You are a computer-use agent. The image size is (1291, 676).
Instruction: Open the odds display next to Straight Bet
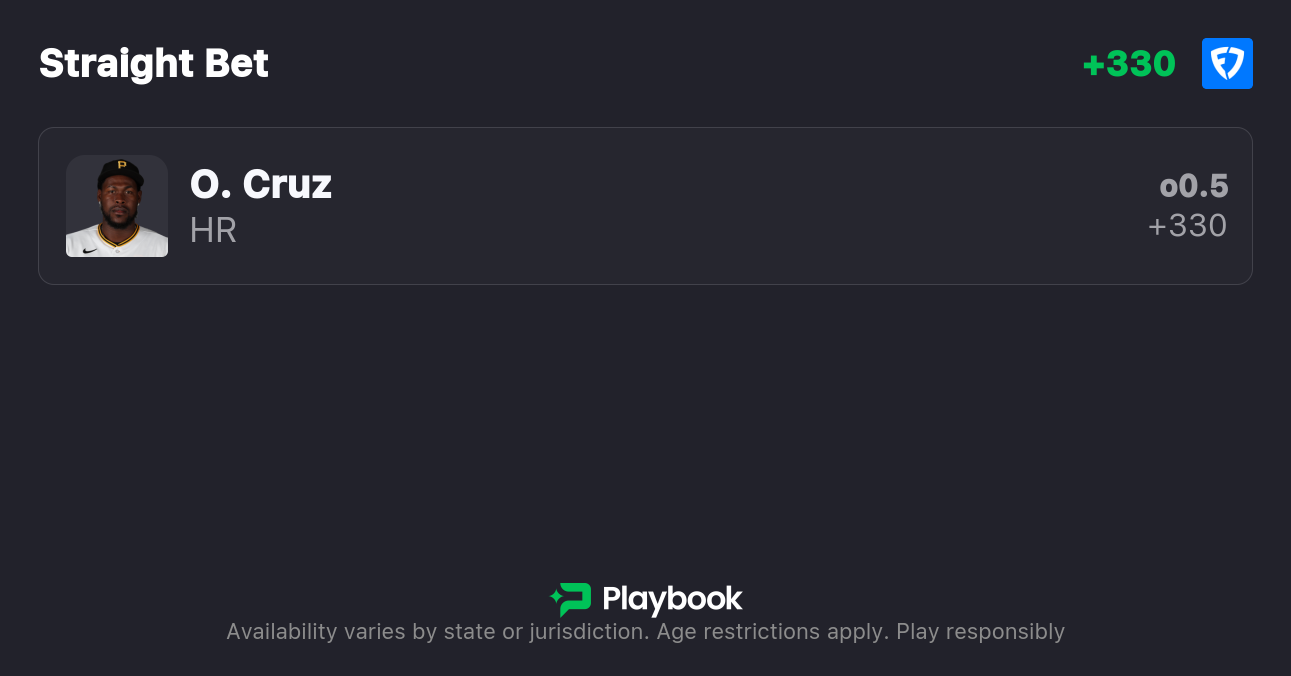coord(1129,63)
